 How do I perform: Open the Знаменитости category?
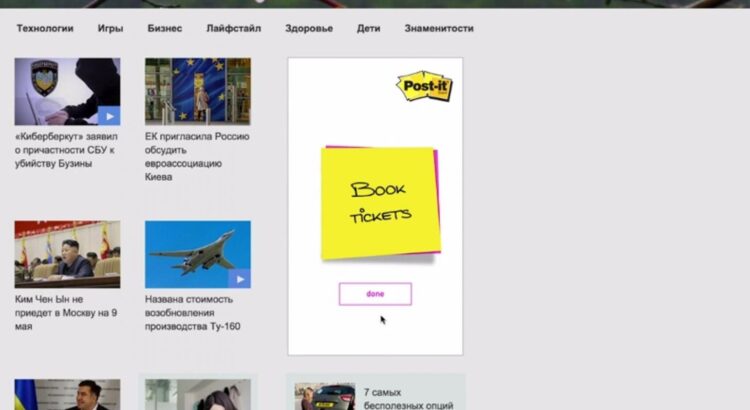[439, 28]
